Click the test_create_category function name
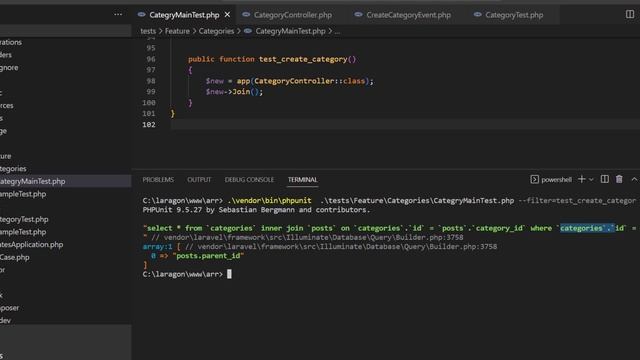The height and width of the screenshot is (360, 640). point(303,59)
